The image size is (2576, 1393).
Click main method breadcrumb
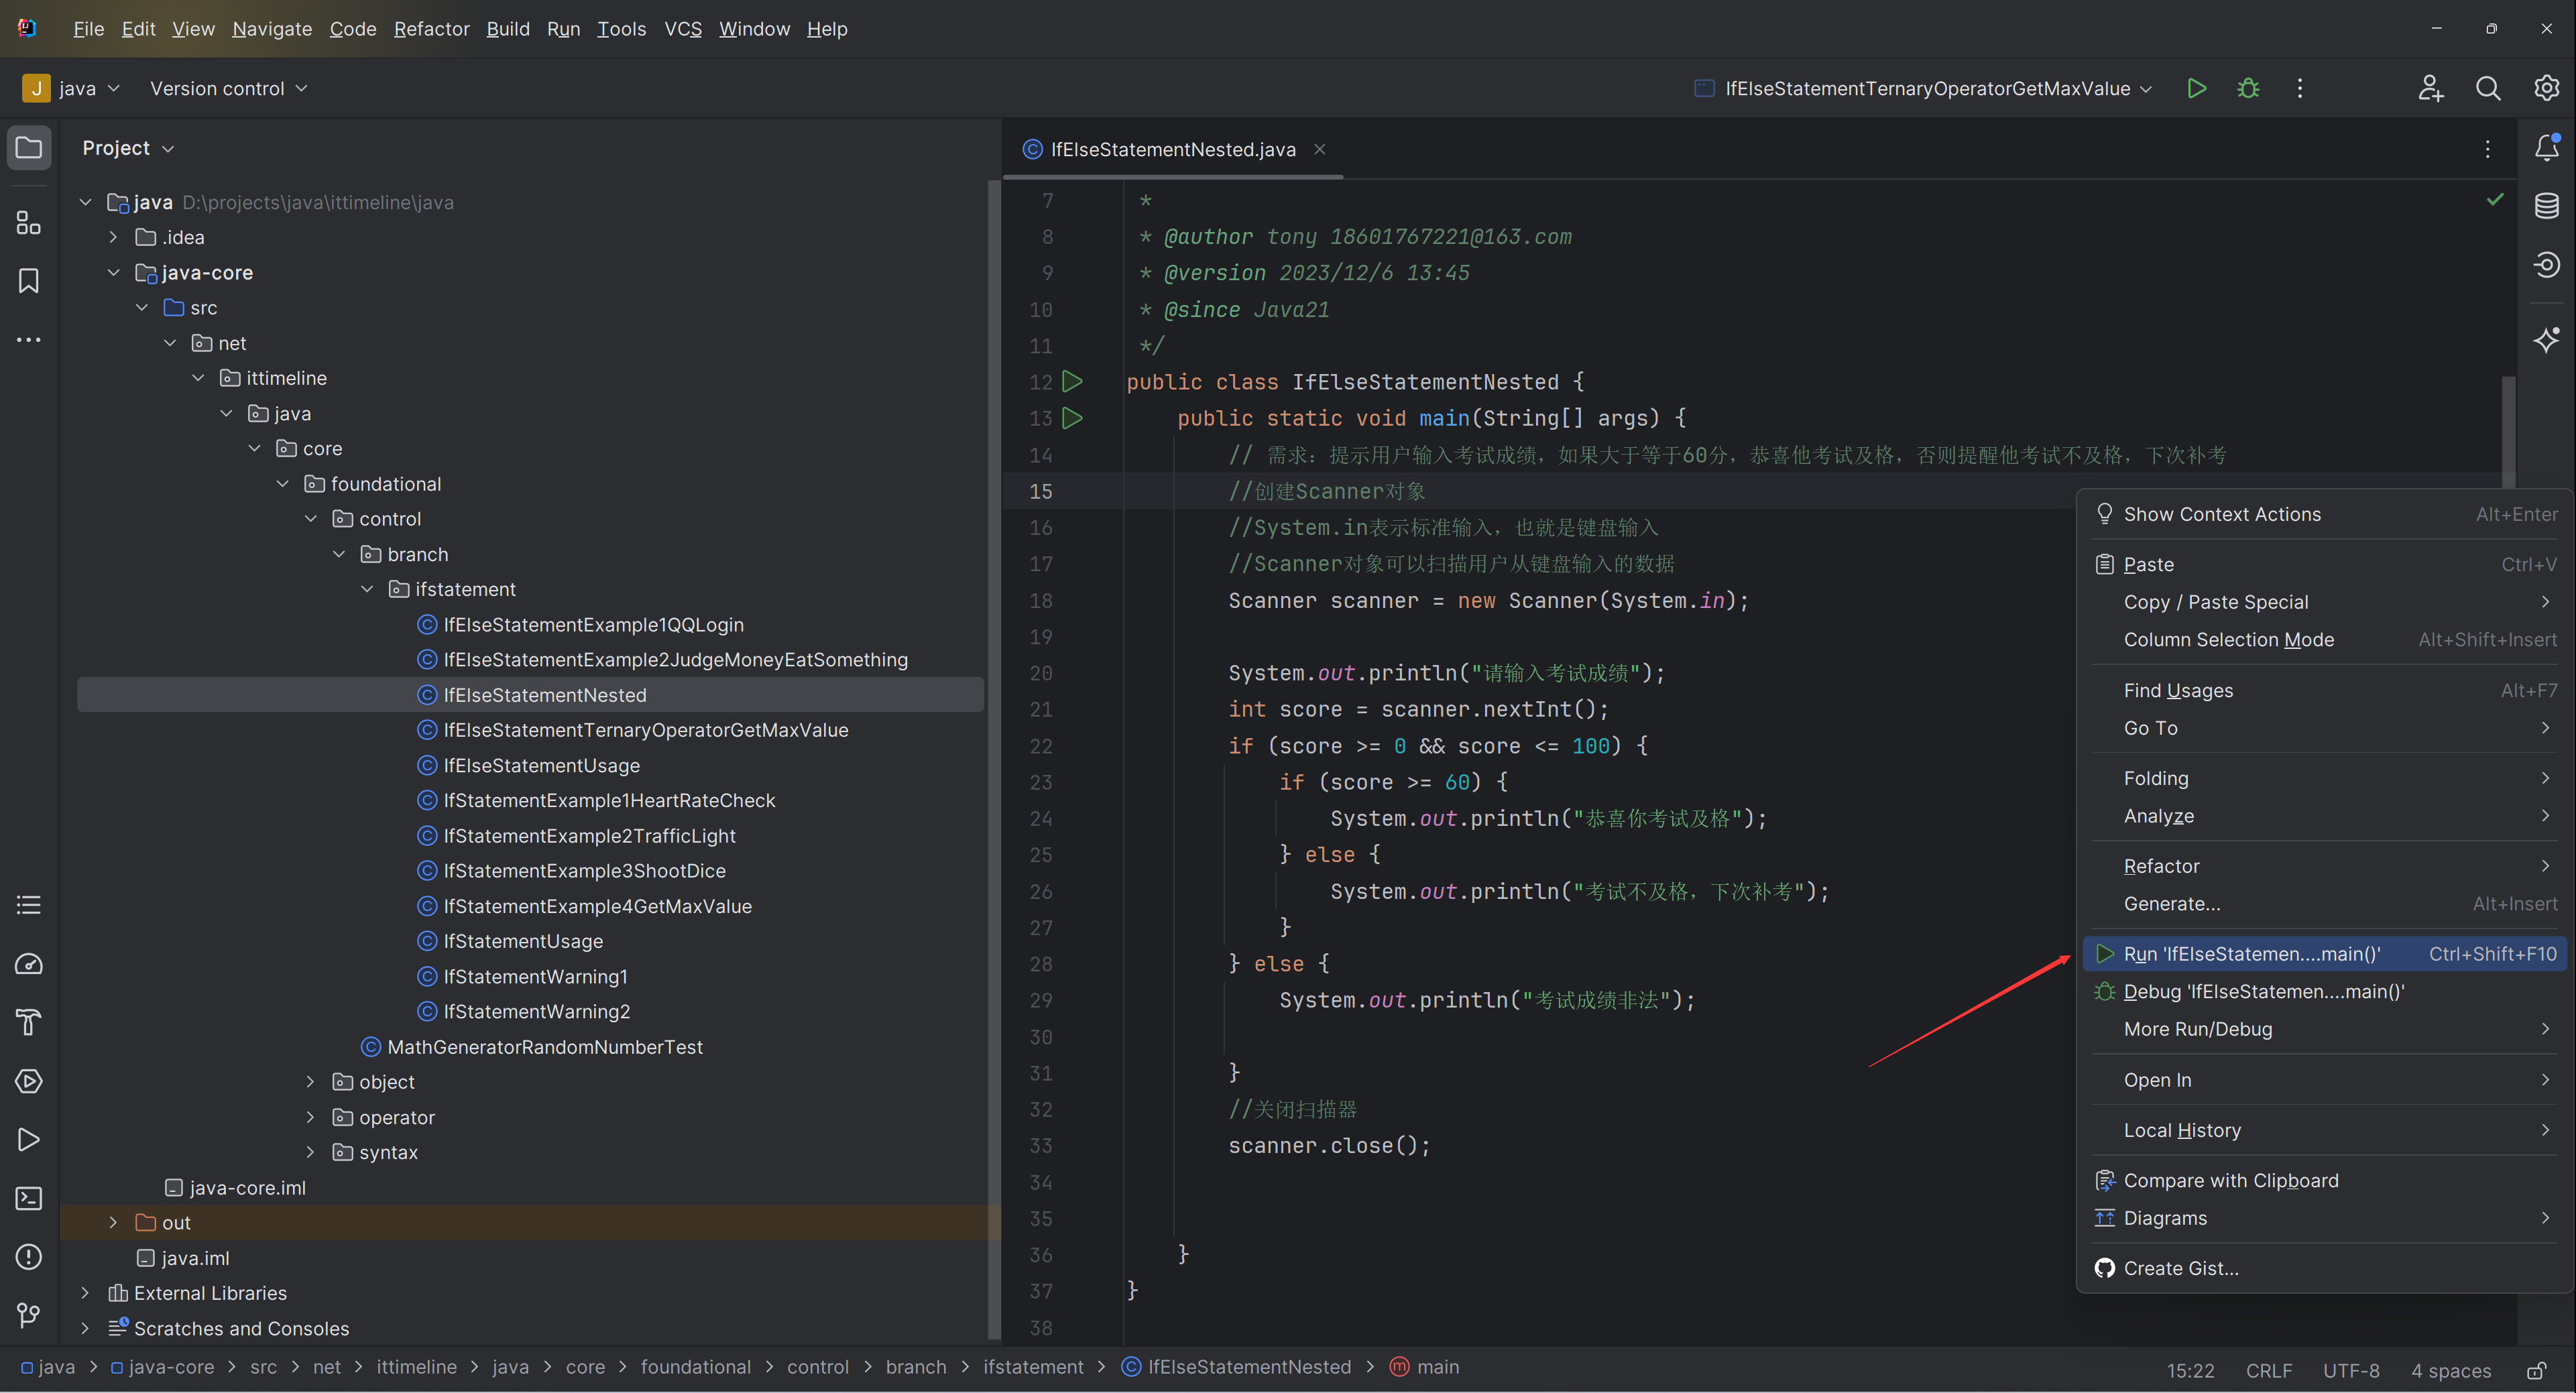[1425, 1367]
